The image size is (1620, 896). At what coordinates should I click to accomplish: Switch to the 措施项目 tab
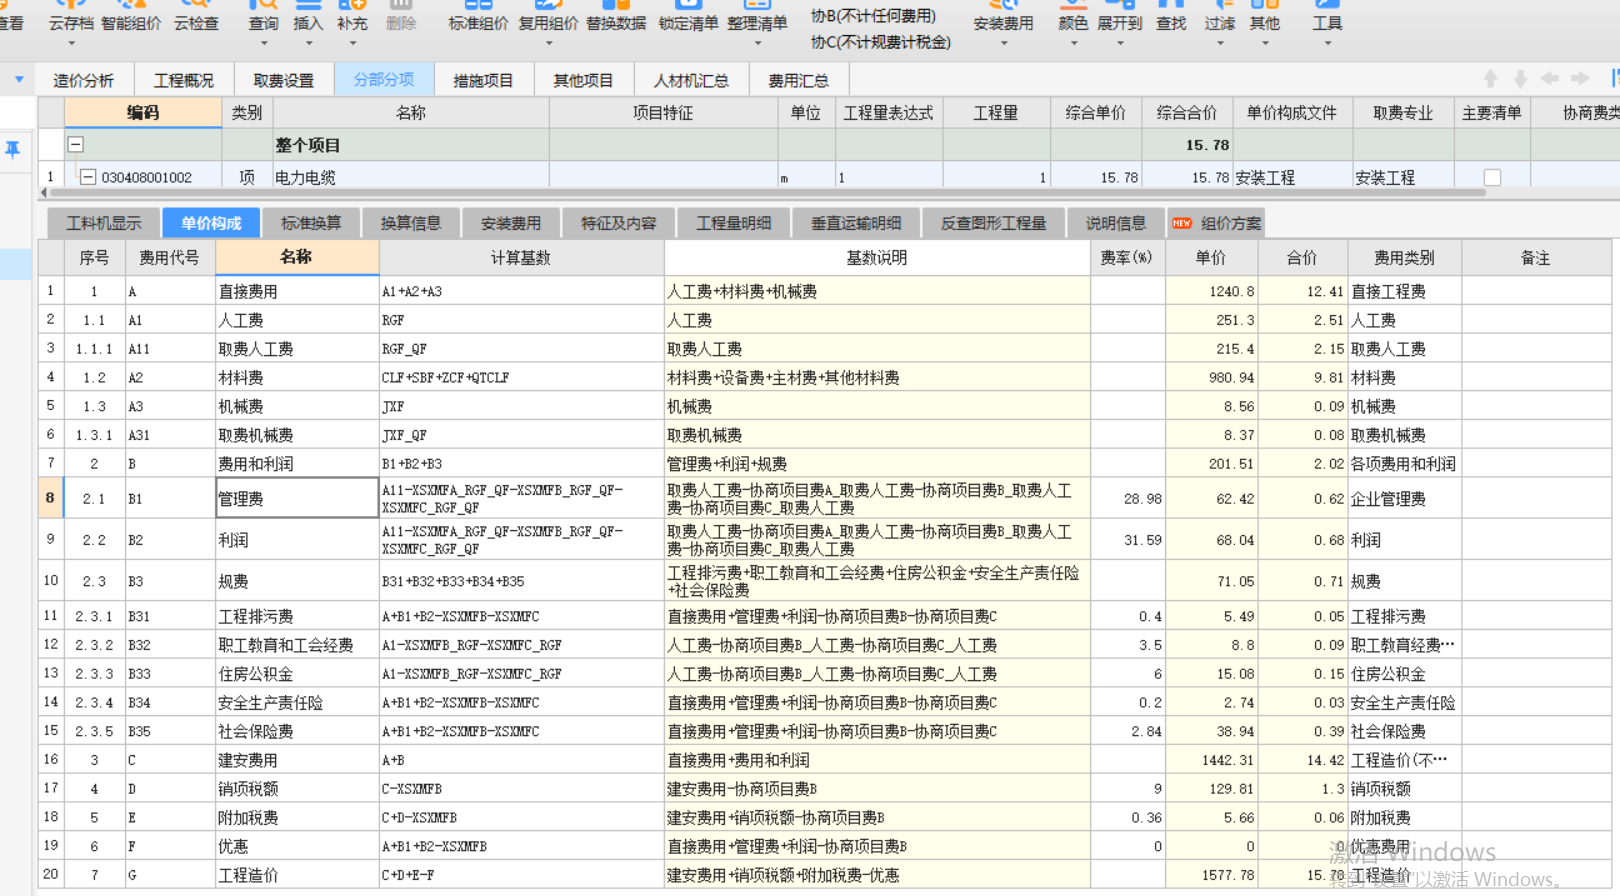tap(484, 80)
